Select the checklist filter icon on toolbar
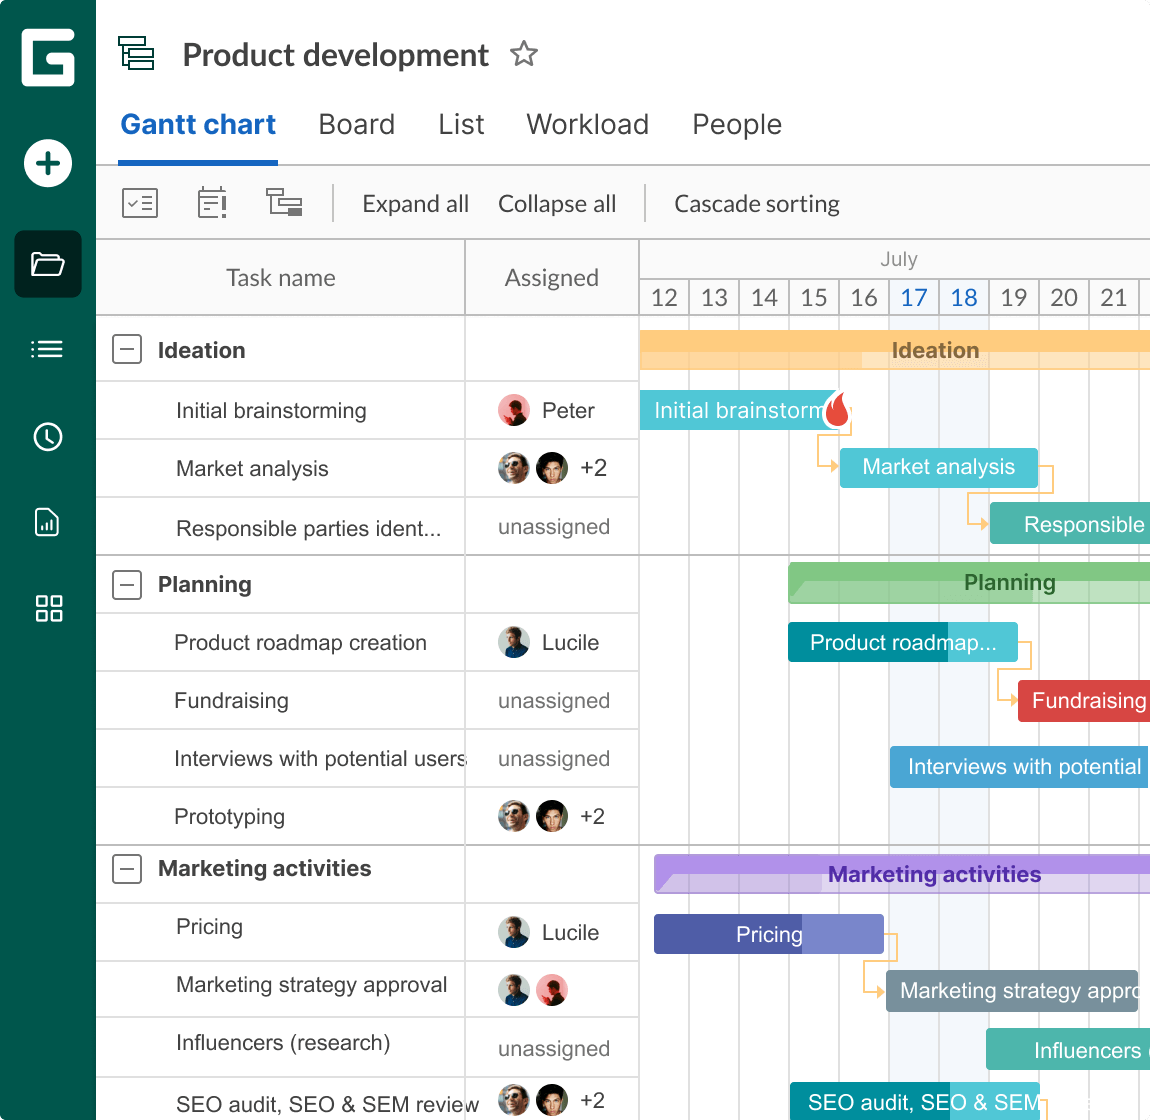Screen dimensions: 1150x1120 coord(140,202)
